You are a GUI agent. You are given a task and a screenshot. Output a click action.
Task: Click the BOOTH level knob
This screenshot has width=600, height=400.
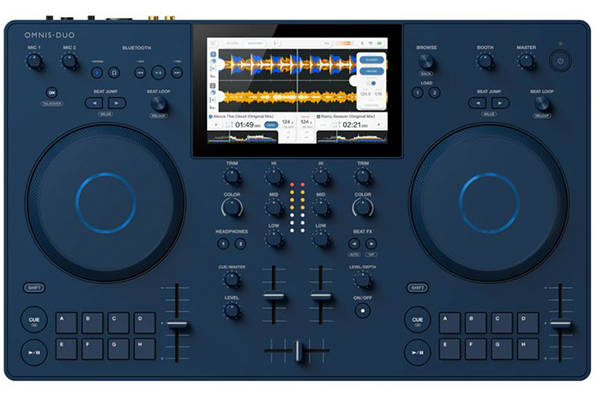[485, 61]
